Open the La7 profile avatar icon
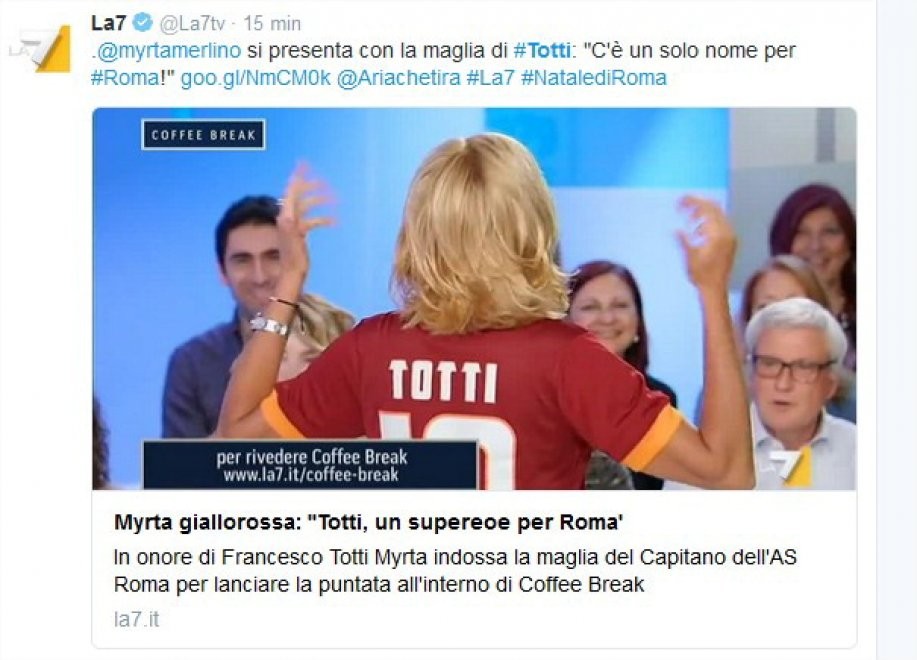The width and height of the screenshot is (917, 660). [x=40, y=49]
